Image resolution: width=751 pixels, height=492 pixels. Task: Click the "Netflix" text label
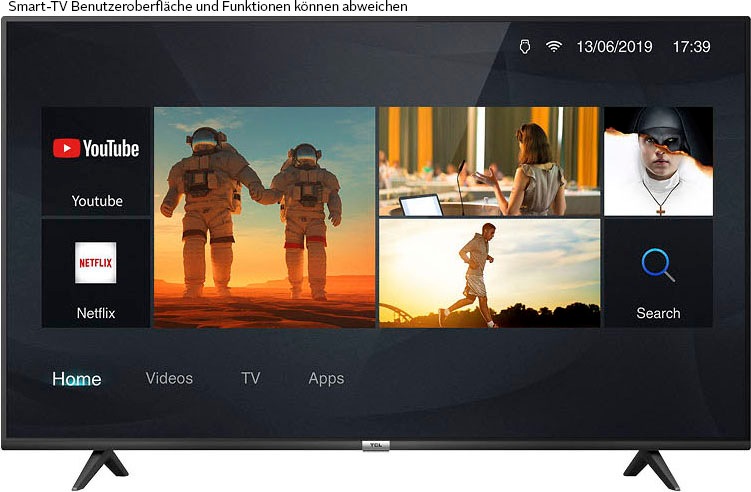[x=96, y=313]
